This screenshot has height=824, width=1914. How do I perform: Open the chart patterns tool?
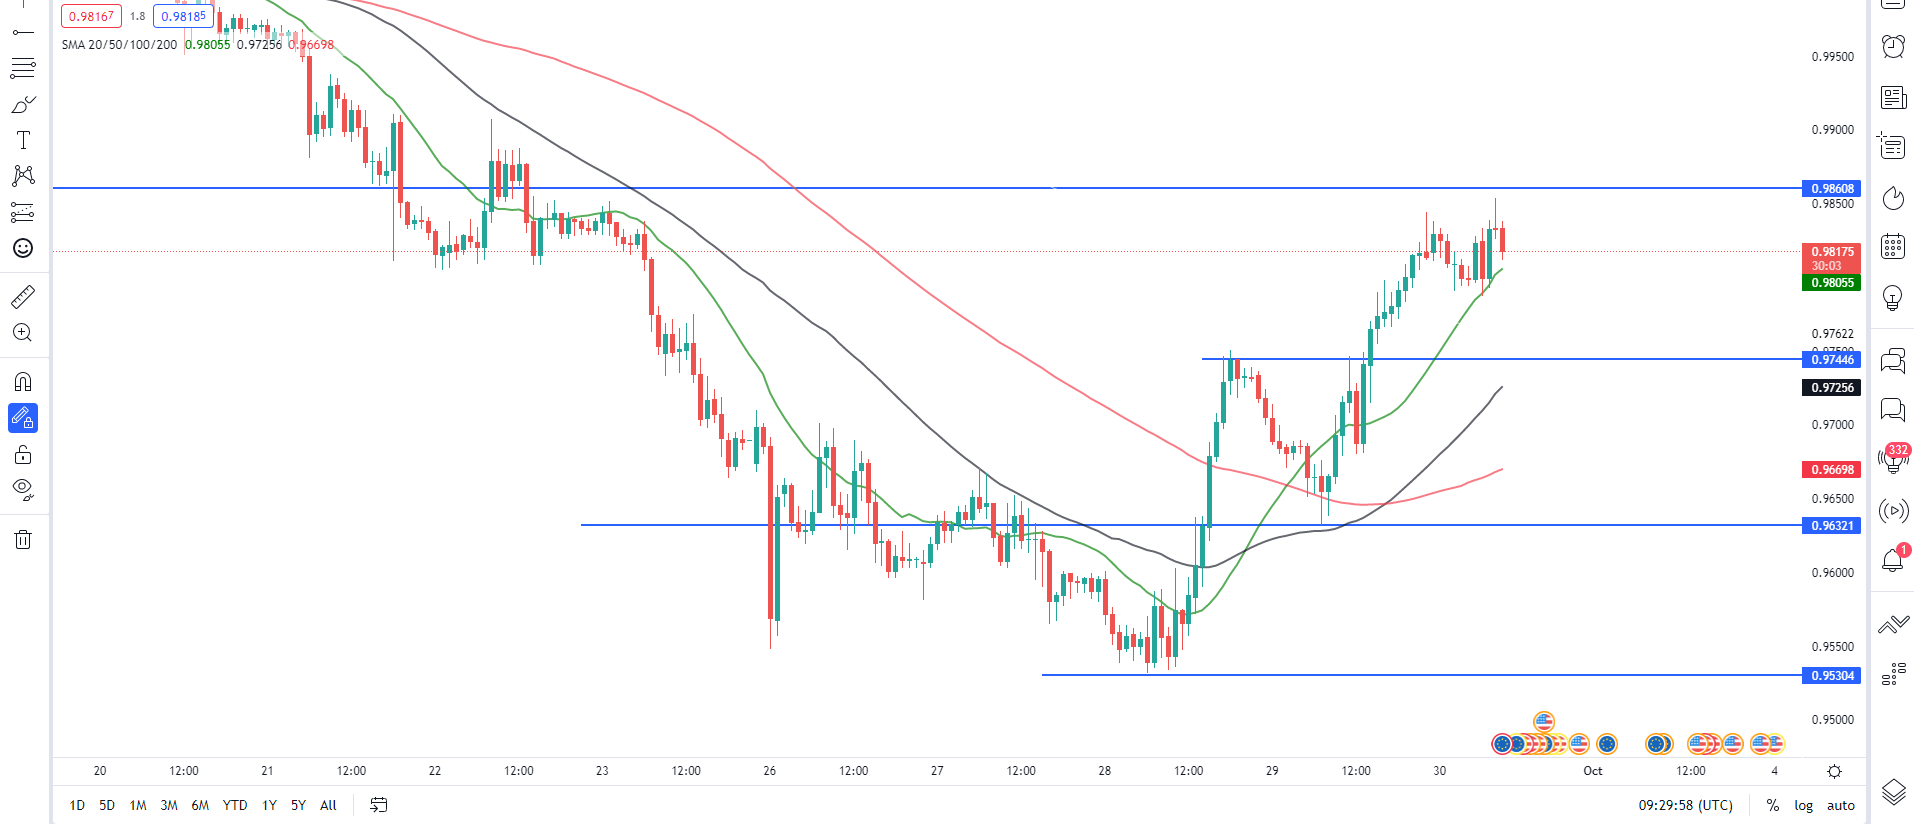pos(23,176)
